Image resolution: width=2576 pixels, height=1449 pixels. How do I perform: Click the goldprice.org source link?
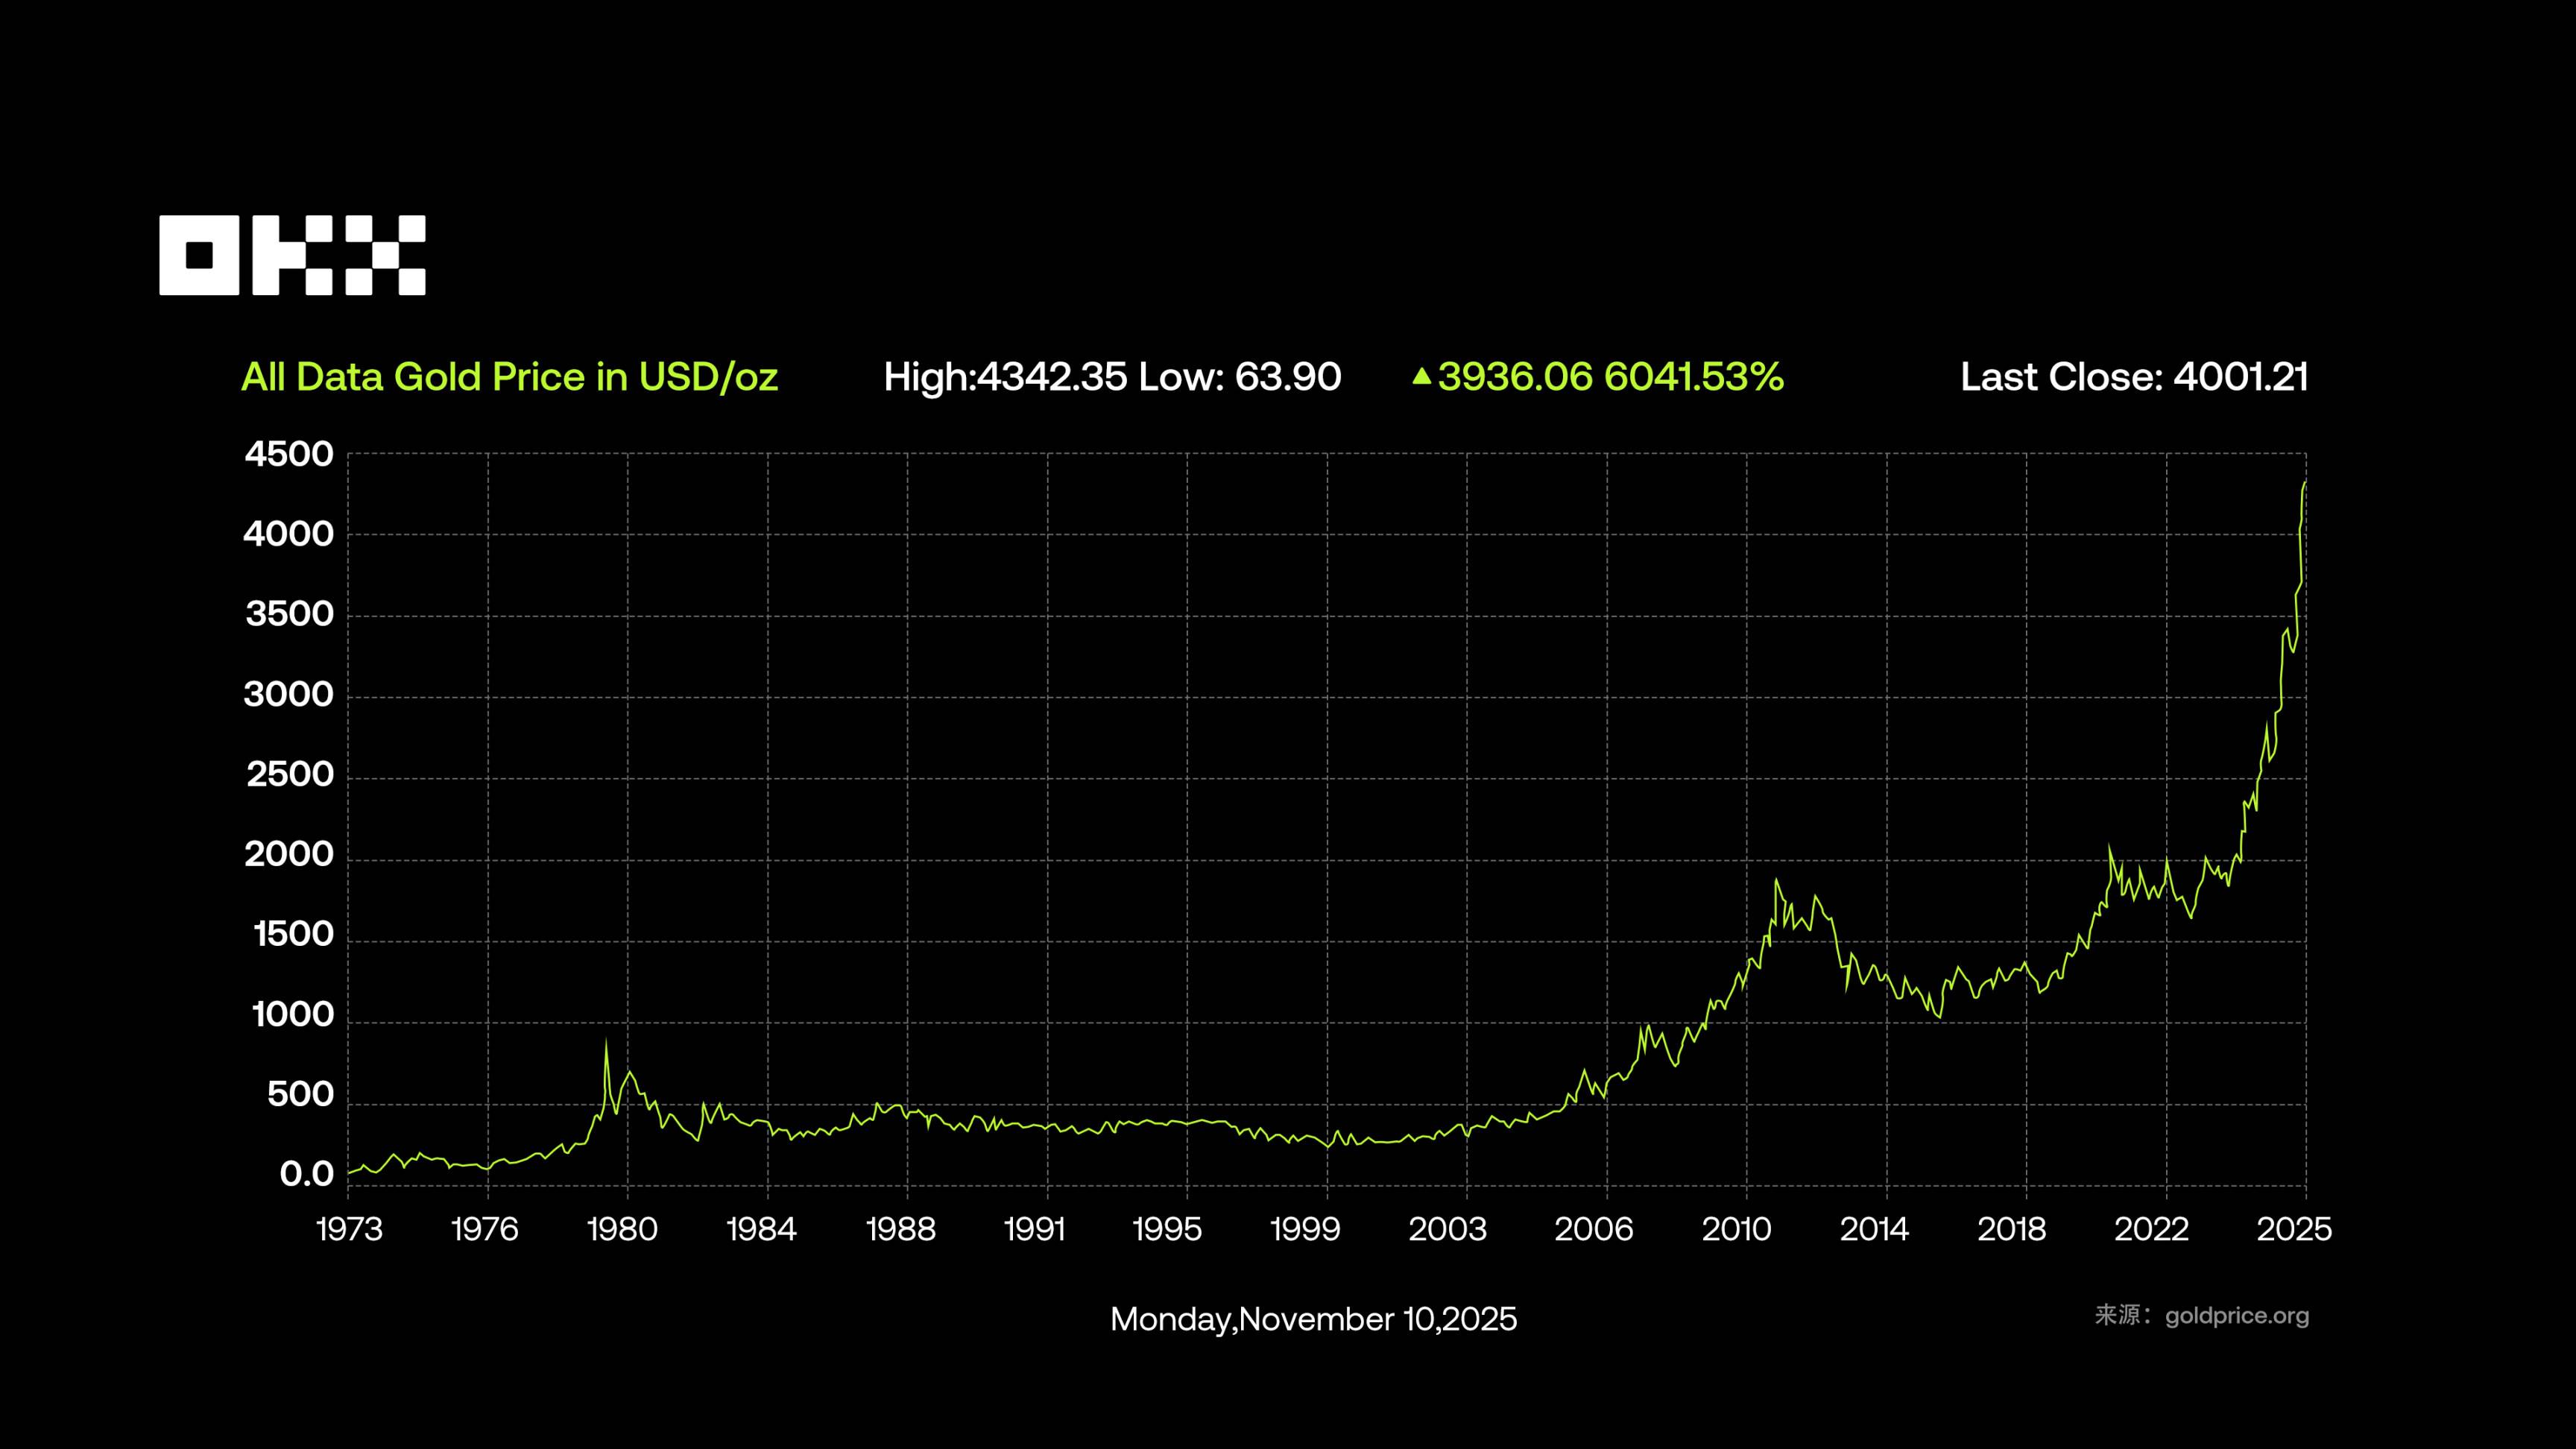pos(2237,1316)
